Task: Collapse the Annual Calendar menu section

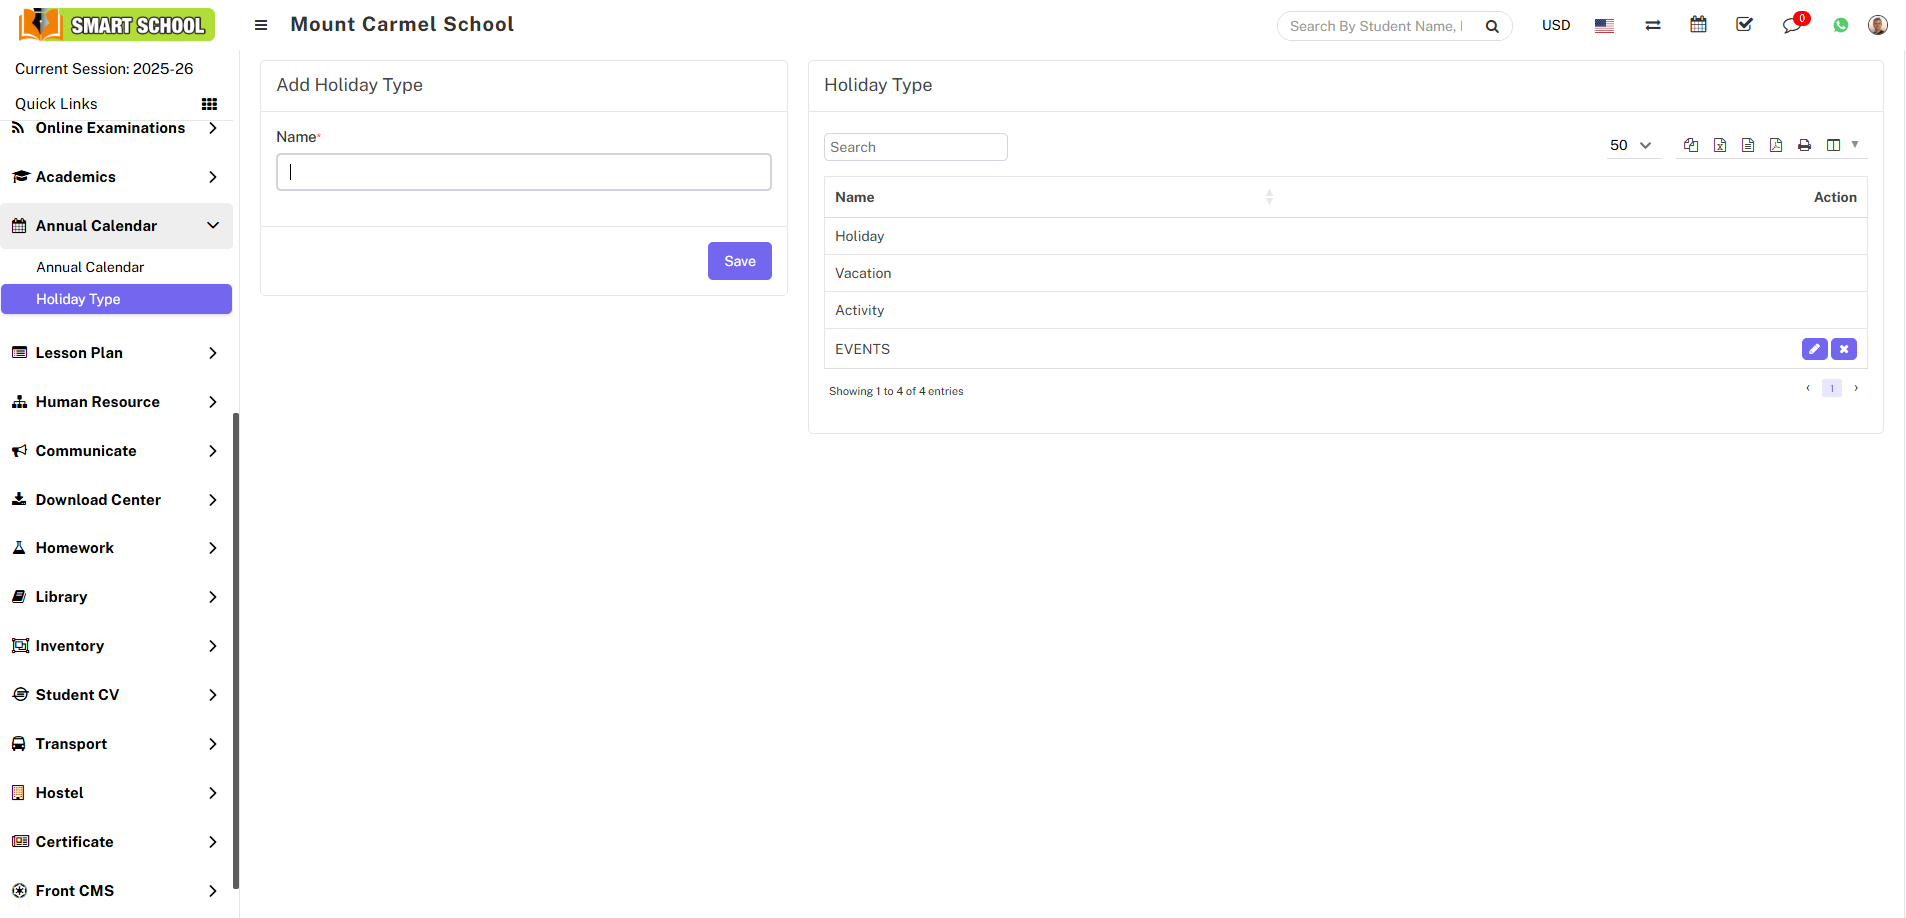Action: pyautogui.click(x=116, y=226)
